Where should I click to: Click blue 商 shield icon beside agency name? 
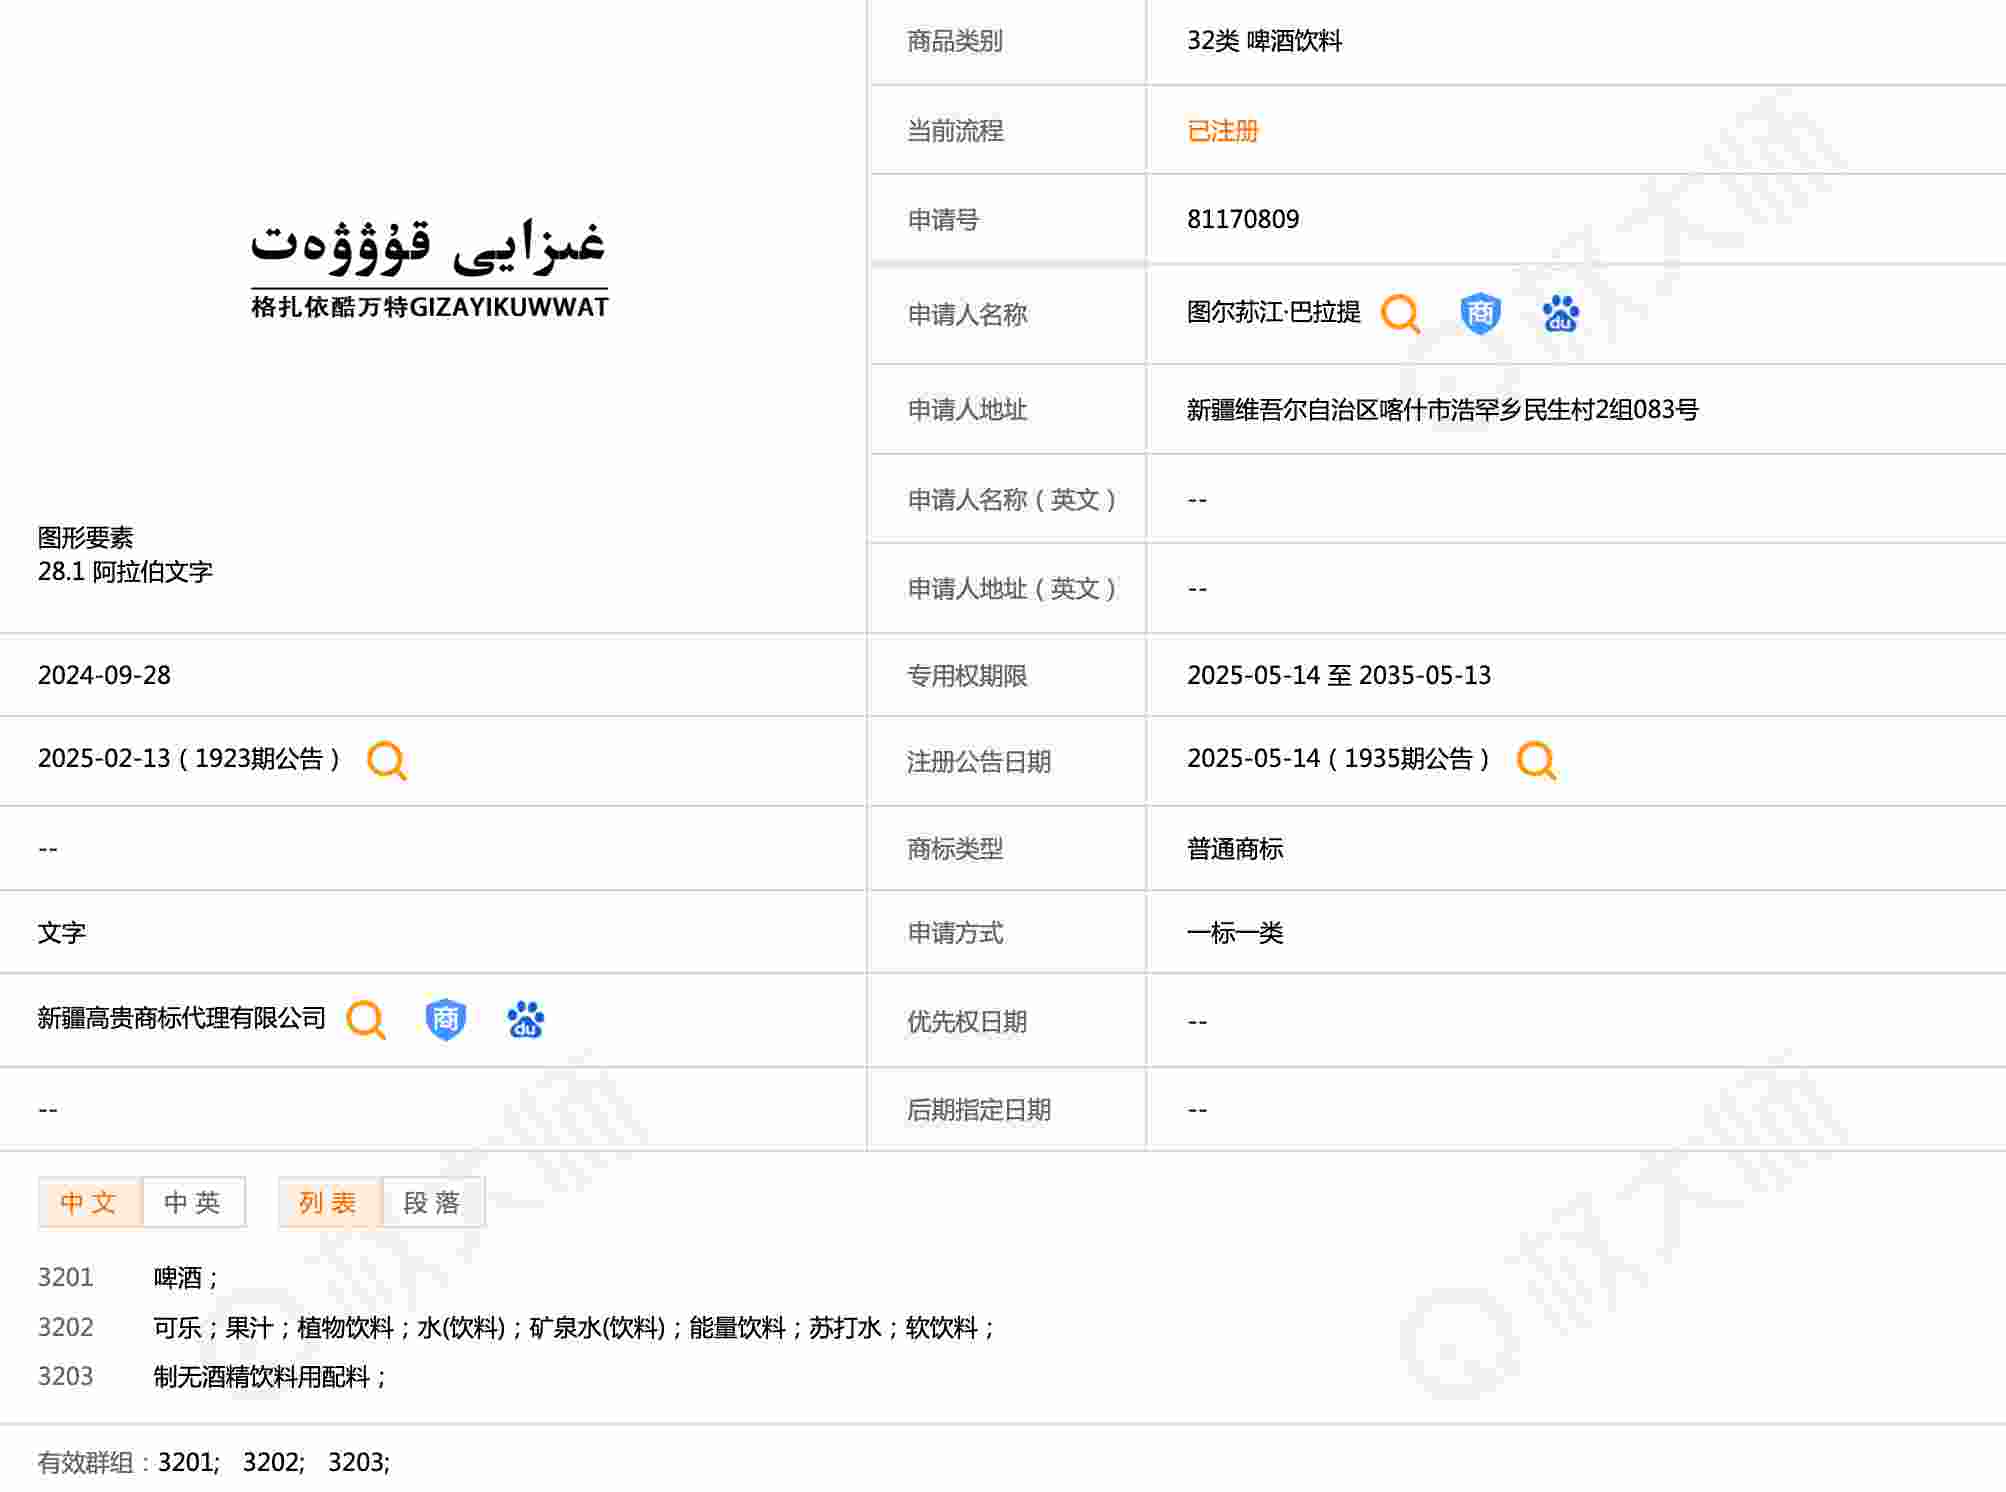click(x=445, y=1019)
